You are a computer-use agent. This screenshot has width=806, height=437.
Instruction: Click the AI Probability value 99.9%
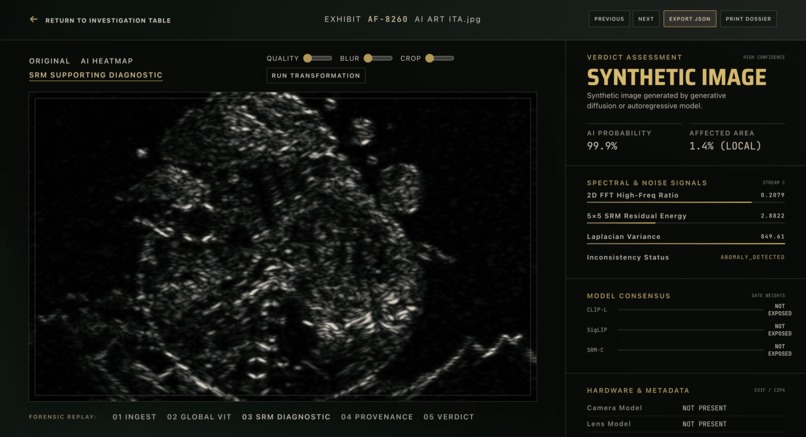(602, 146)
